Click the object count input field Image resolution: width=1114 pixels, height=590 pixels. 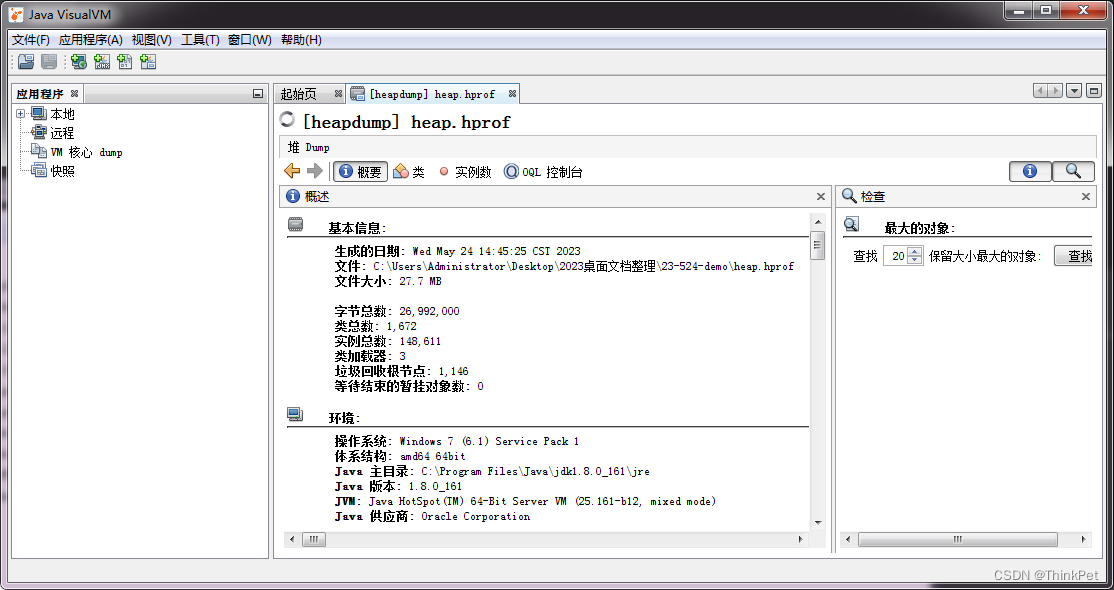coord(895,256)
